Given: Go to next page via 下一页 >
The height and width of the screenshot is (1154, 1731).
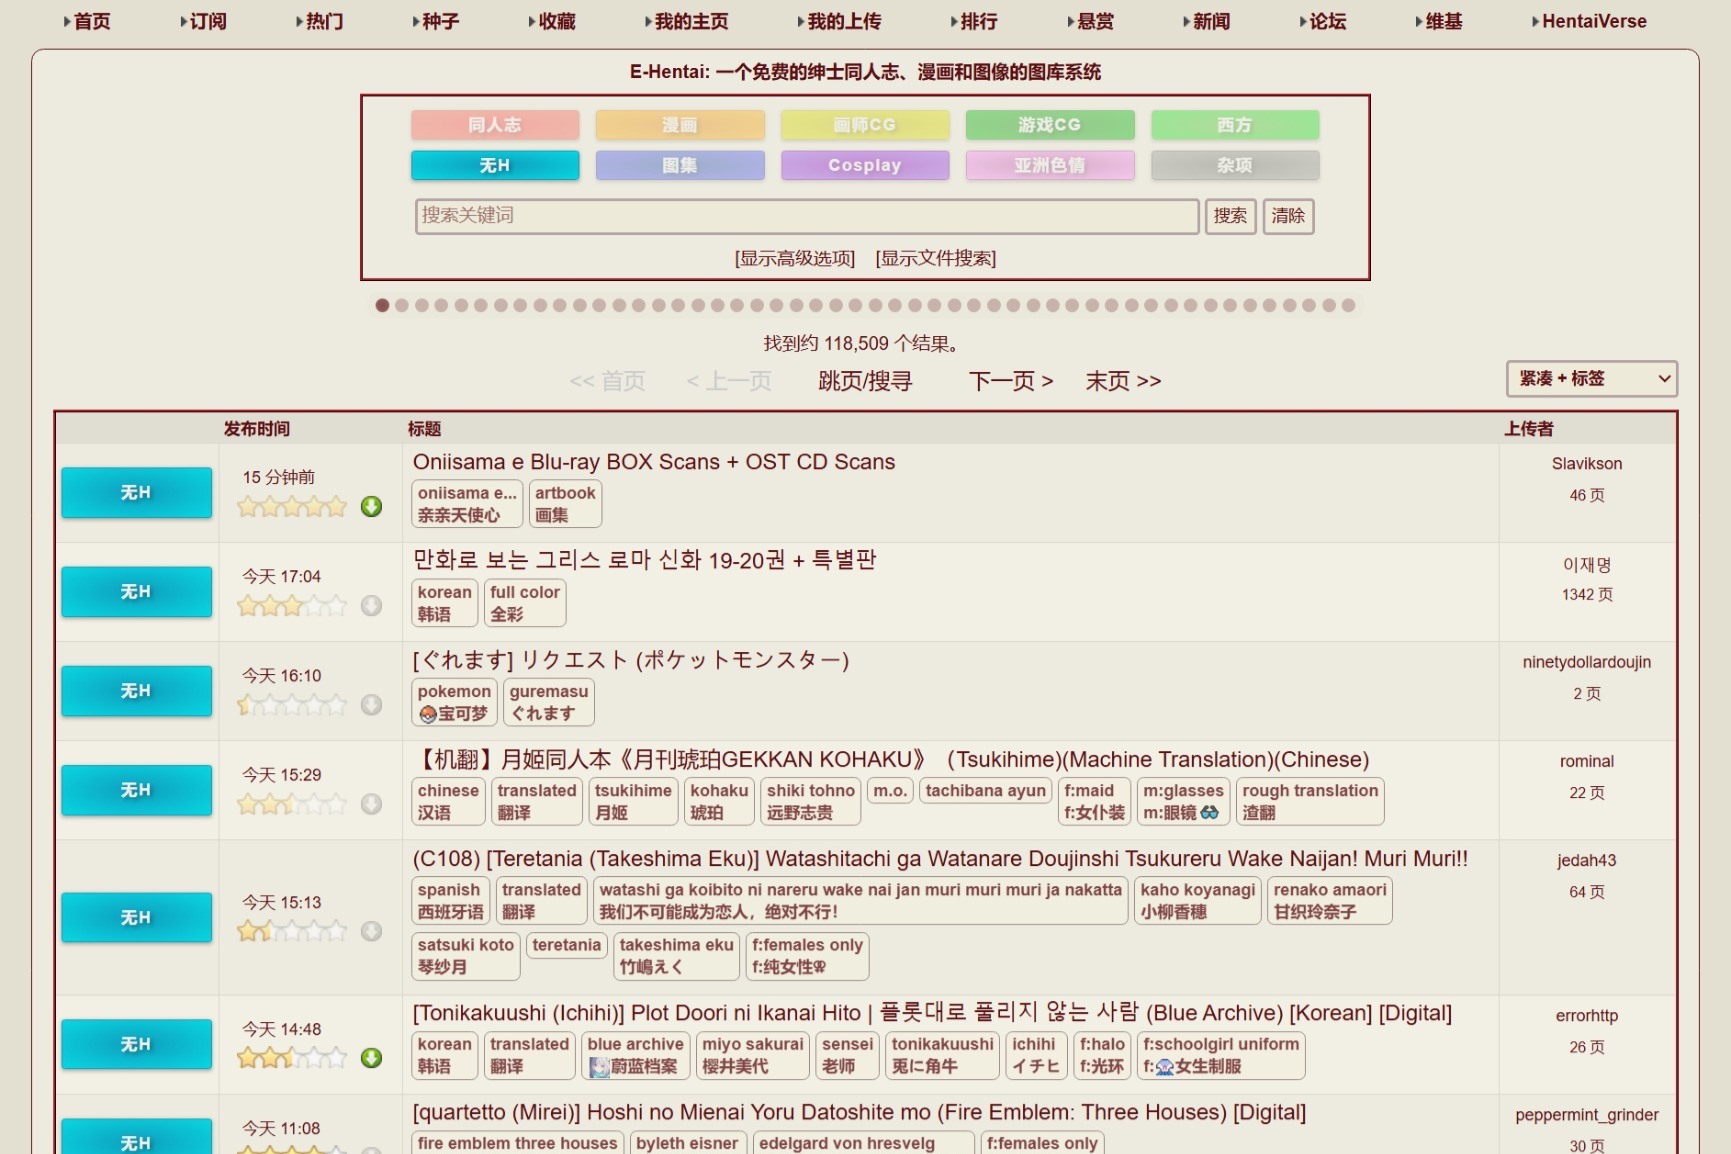Looking at the screenshot, I should click(x=1010, y=381).
